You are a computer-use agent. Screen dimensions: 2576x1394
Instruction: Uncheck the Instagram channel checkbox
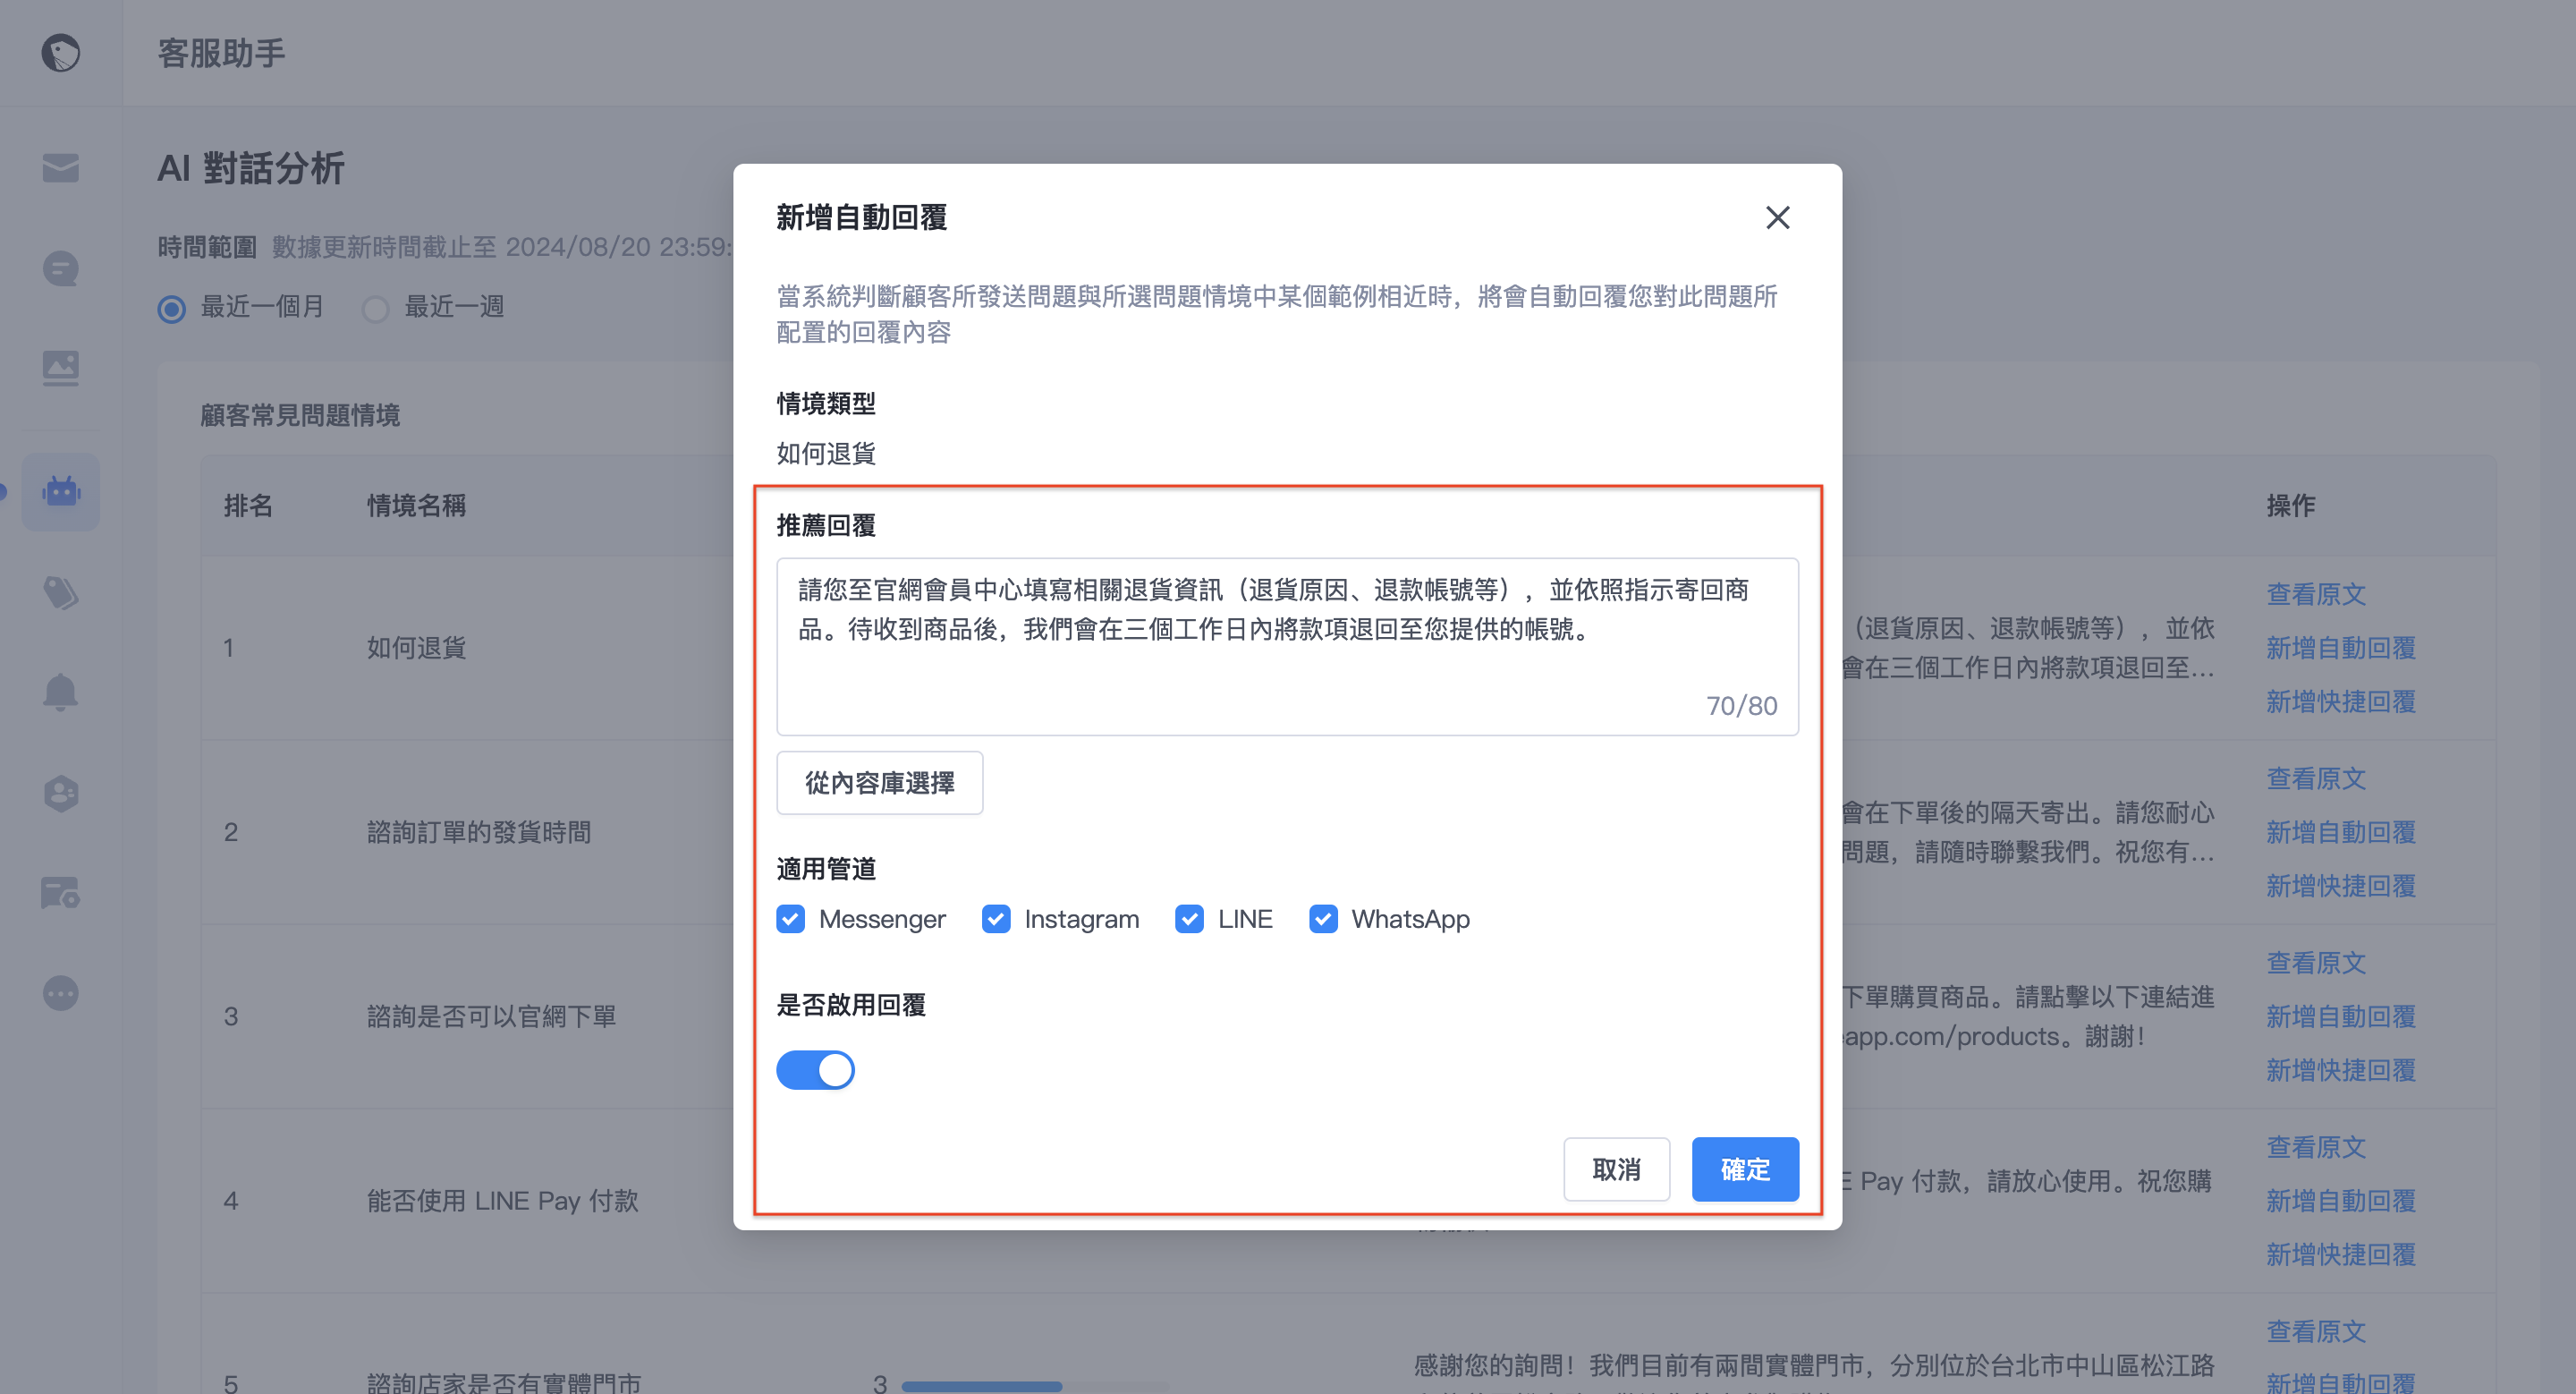pyautogui.click(x=995, y=919)
